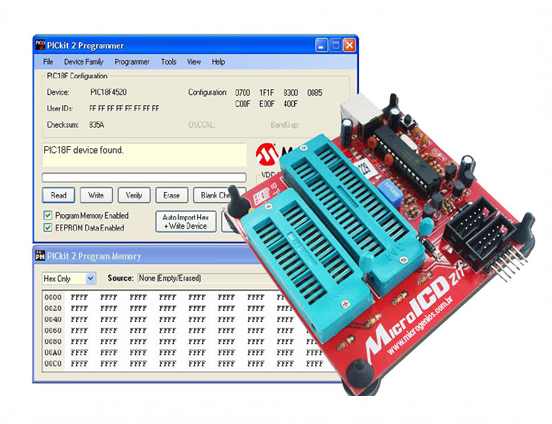Click memory address row 0060

[x=53, y=330]
